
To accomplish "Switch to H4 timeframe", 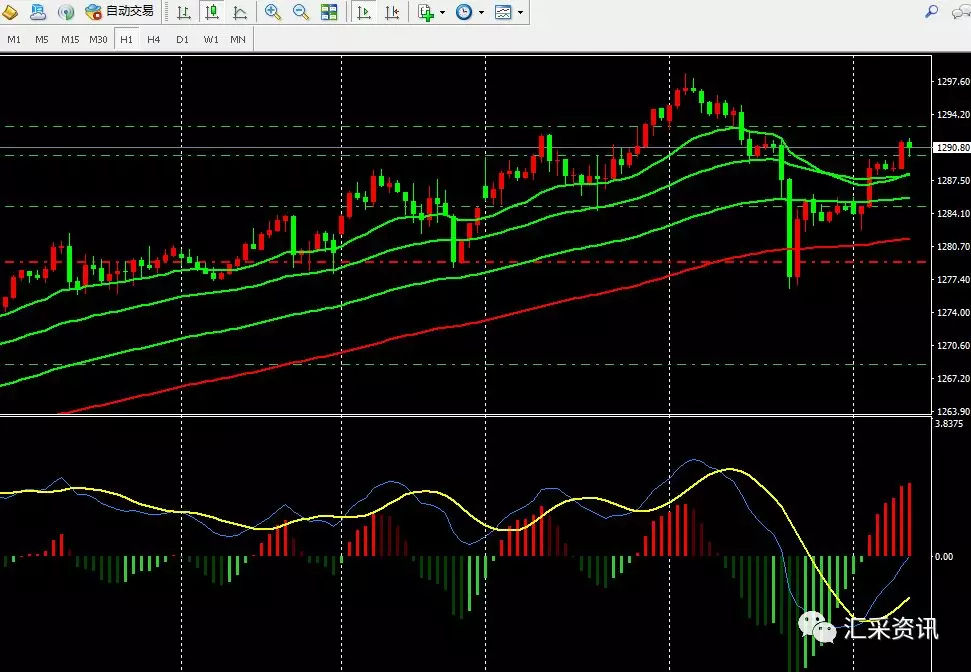I will pos(154,39).
